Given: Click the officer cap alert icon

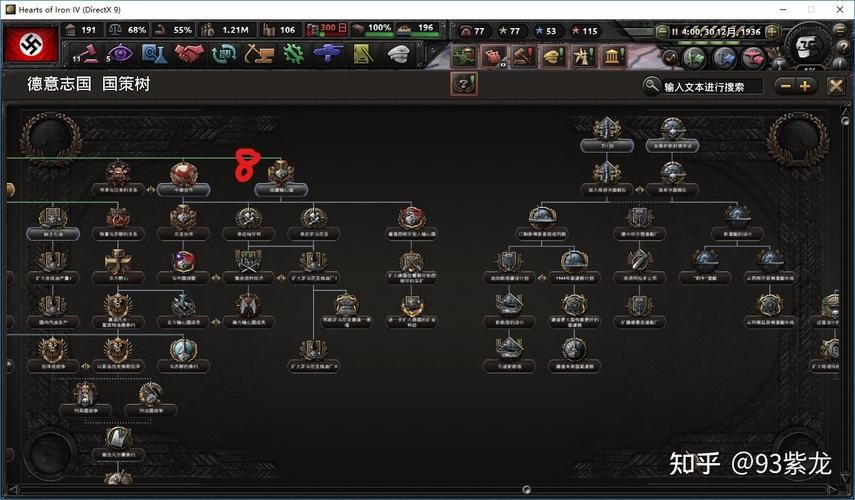Looking at the screenshot, I should pos(553,56).
